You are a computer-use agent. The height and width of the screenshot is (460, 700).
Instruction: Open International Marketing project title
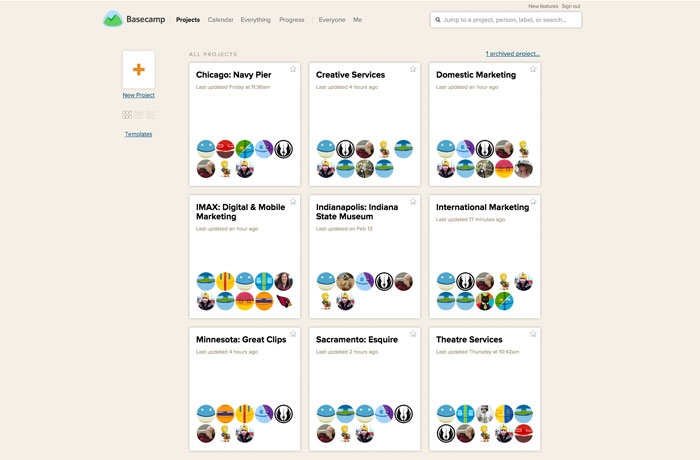[482, 207]
